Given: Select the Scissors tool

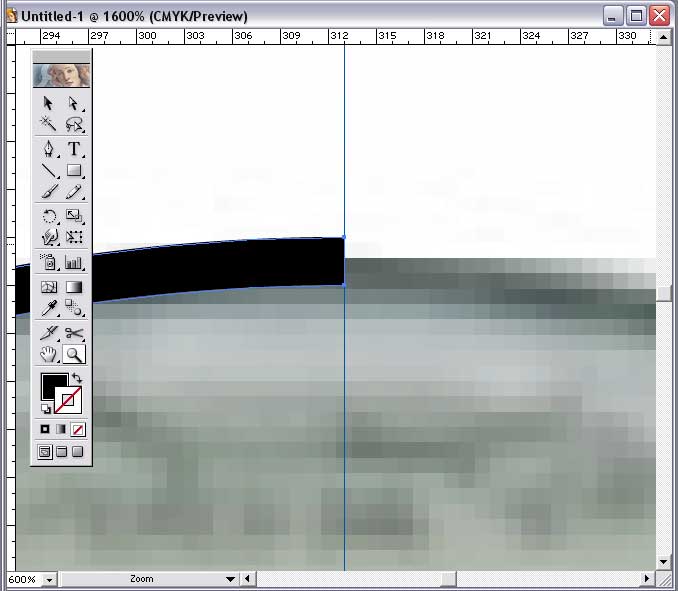Looking at the screenshot, I should (x=74, y=333).
